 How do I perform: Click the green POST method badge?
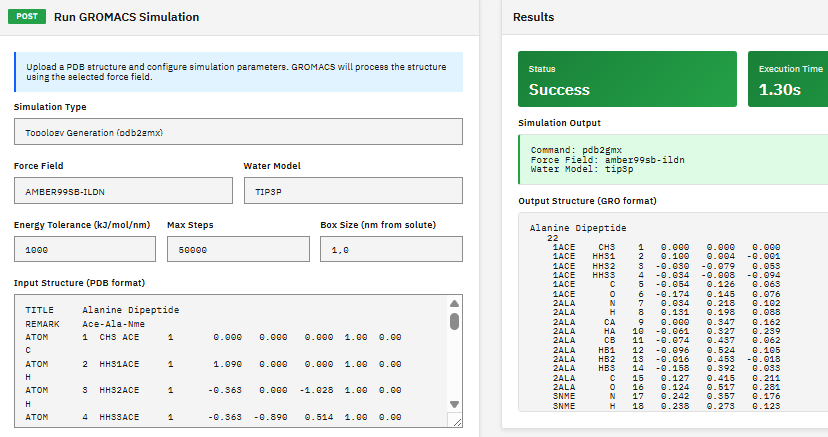pos(28,17)
